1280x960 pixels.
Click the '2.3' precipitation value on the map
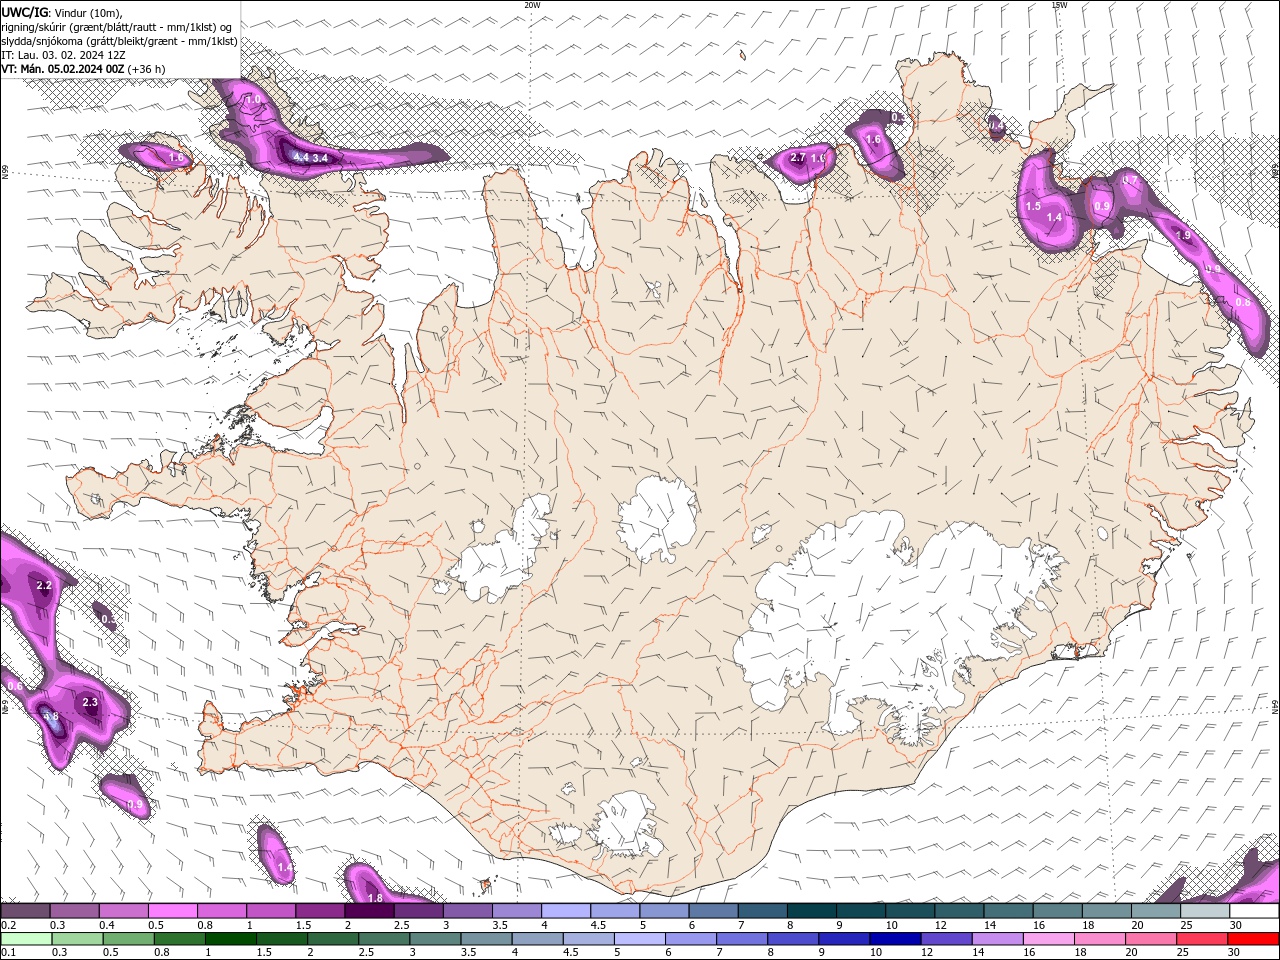(x=90, y=703)
